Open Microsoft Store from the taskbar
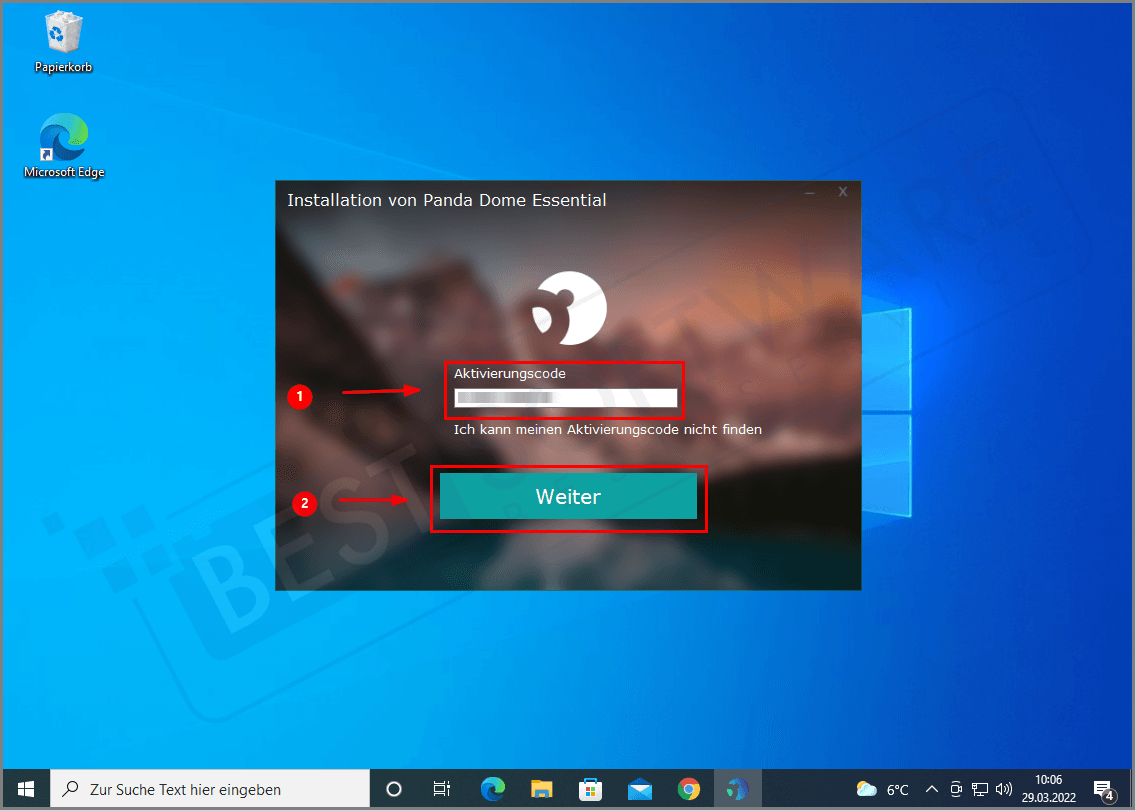The image size is (1136, 811). click(x=591, y=789)
